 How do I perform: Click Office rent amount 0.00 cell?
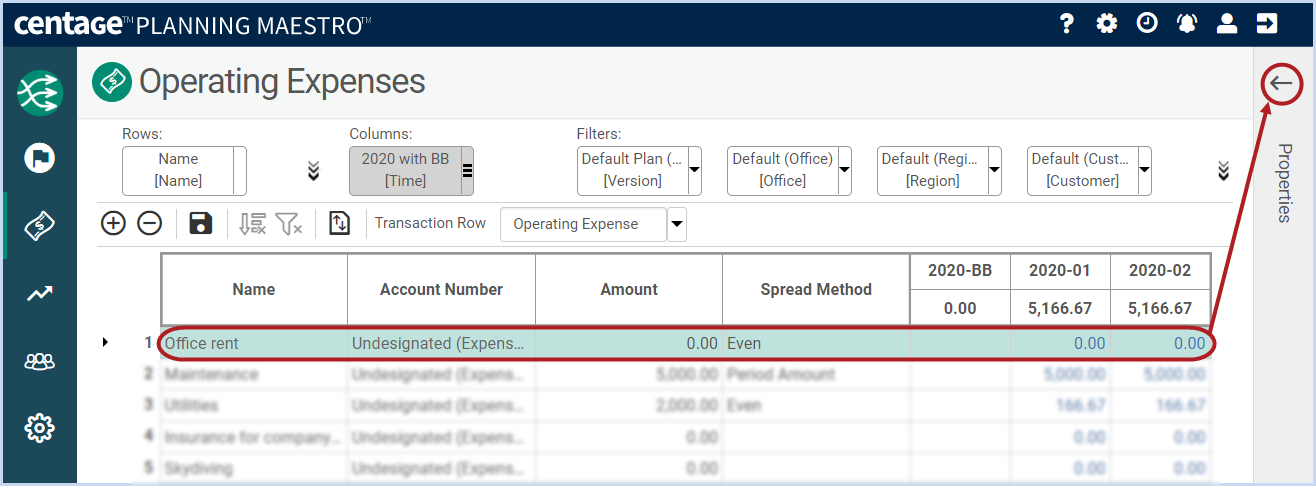point(629,343)
